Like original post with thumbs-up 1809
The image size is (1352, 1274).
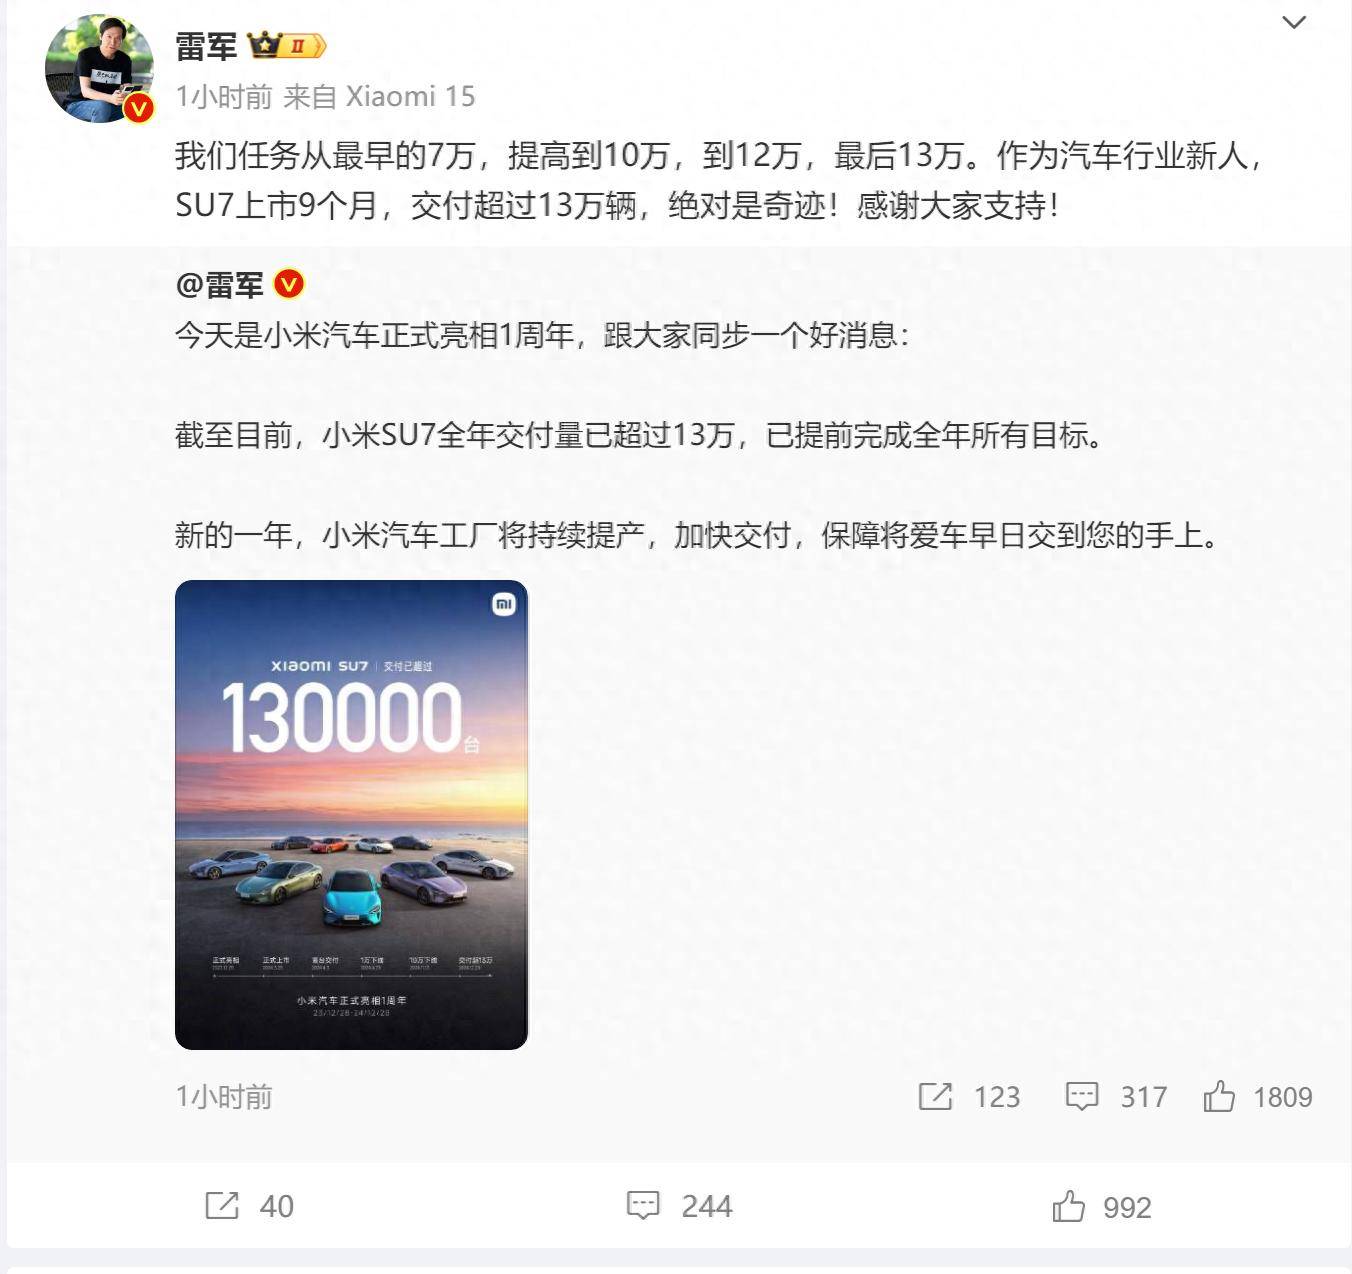coord(1219,1096)
